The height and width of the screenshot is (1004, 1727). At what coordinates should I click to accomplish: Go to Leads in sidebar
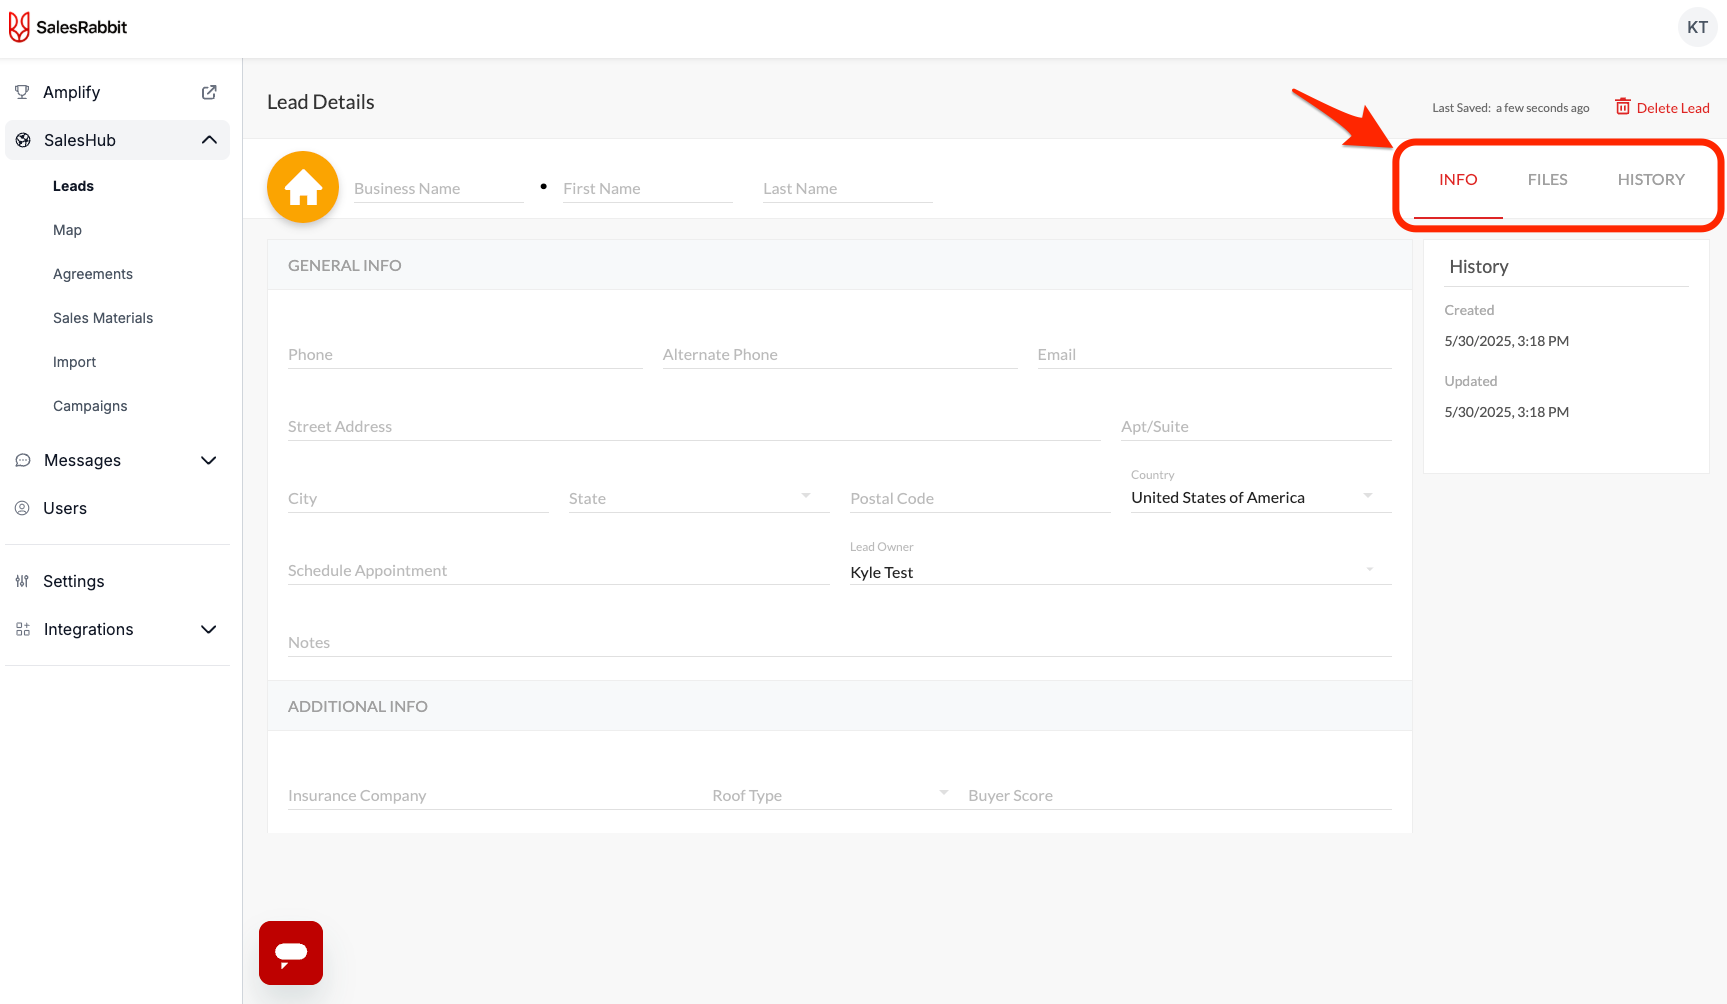click(73, 186)
